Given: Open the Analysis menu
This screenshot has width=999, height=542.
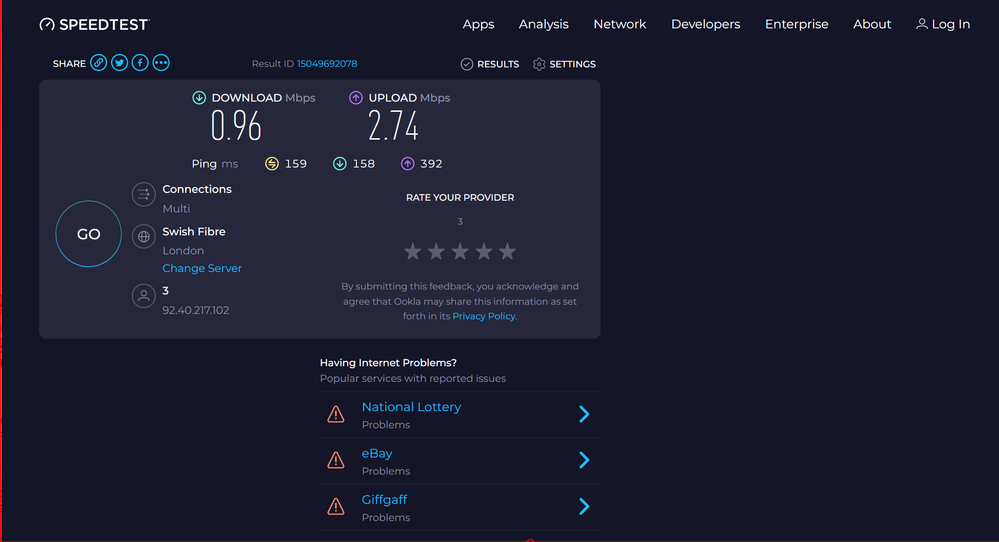Looking at the screenshot, I should tap(543, 24).
